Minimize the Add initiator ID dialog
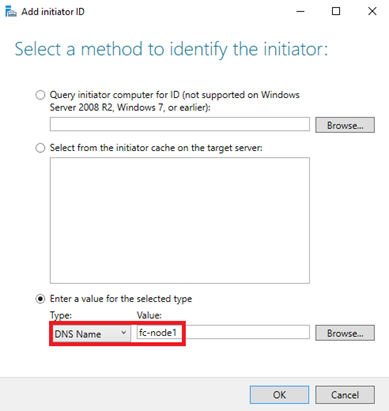This screenshot has height=411, width=389. (x=300, y=12)
